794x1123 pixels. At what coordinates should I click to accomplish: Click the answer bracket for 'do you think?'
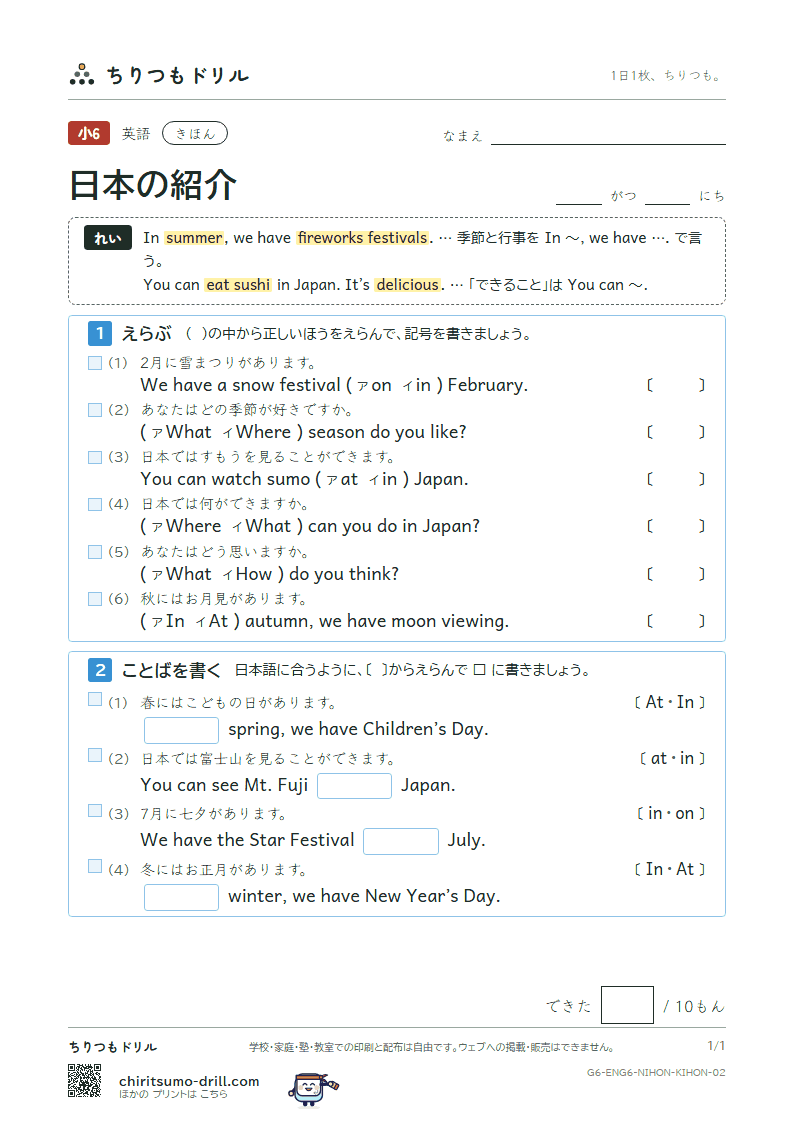(x=676, y=574)
